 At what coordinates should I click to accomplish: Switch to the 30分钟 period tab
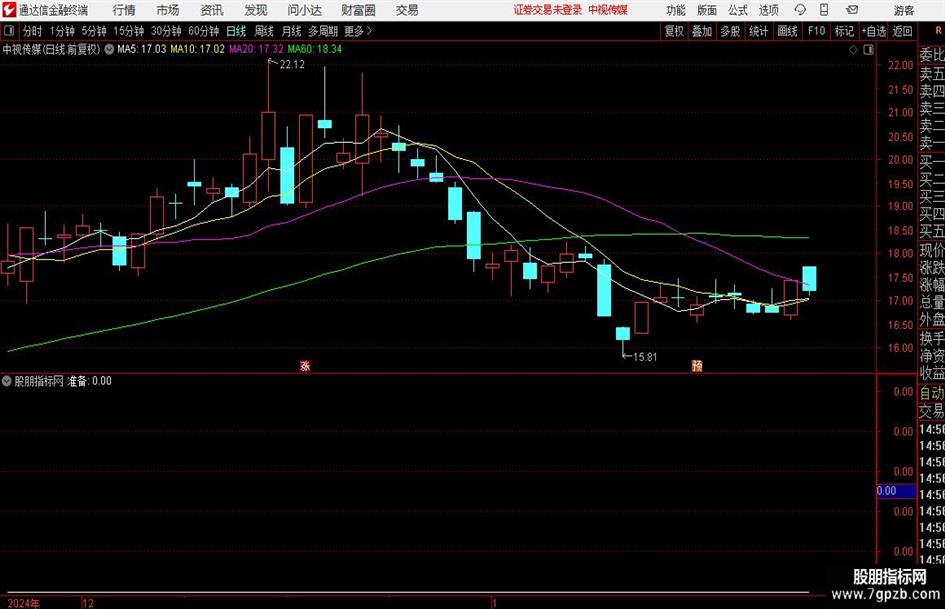[x=166, y=31]
